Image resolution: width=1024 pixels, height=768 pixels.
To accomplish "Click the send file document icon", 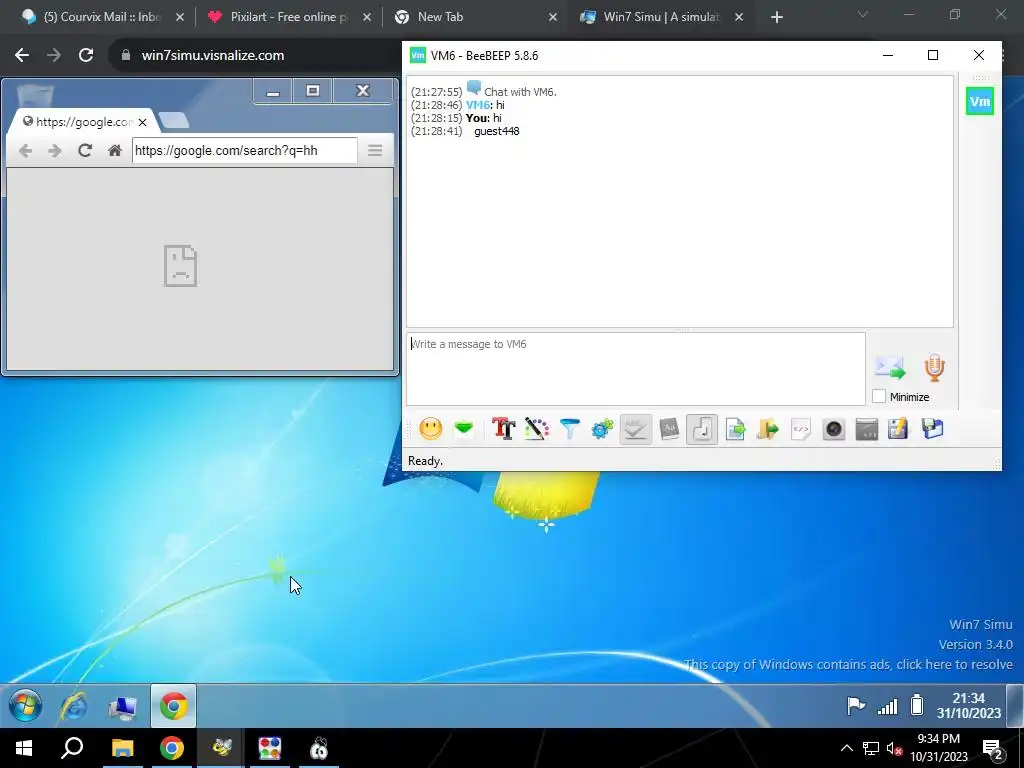I will 735,429.
